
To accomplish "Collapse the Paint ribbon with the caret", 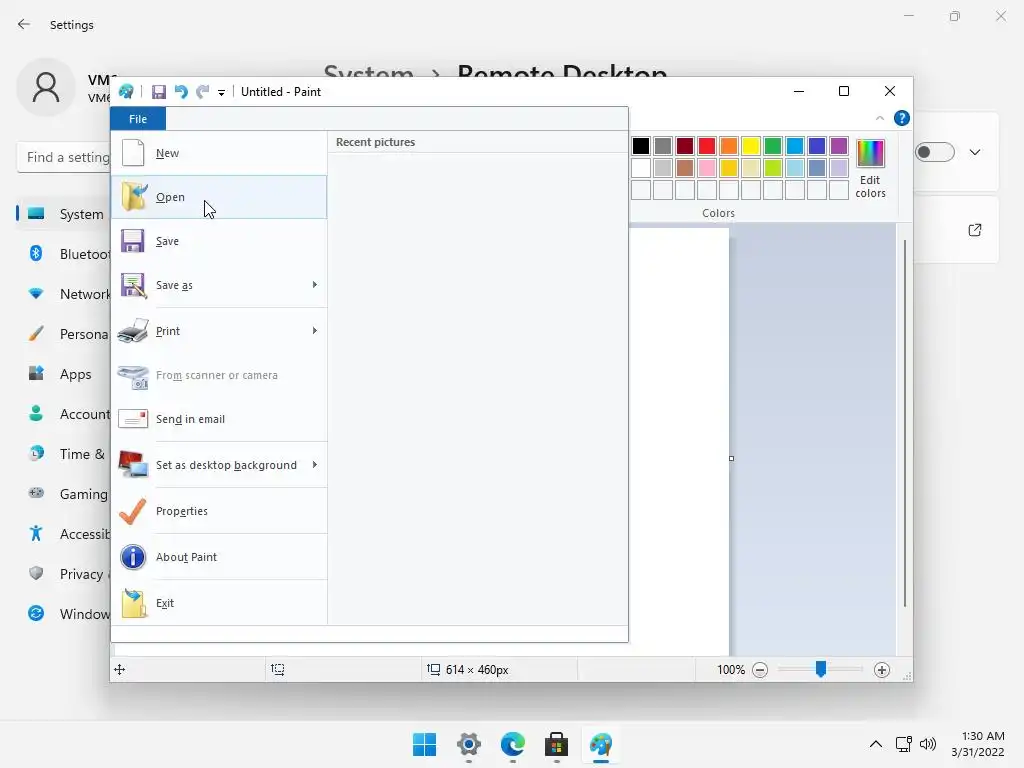I will pyautogui.click(x=880, y=118).
